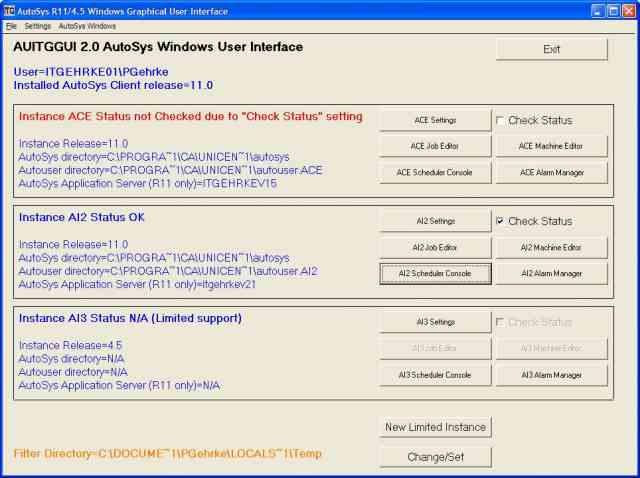This screenshot has height=478, width=640.
Task: Open the AI2 Alarm Manager
Action: [x=551, y=273]
